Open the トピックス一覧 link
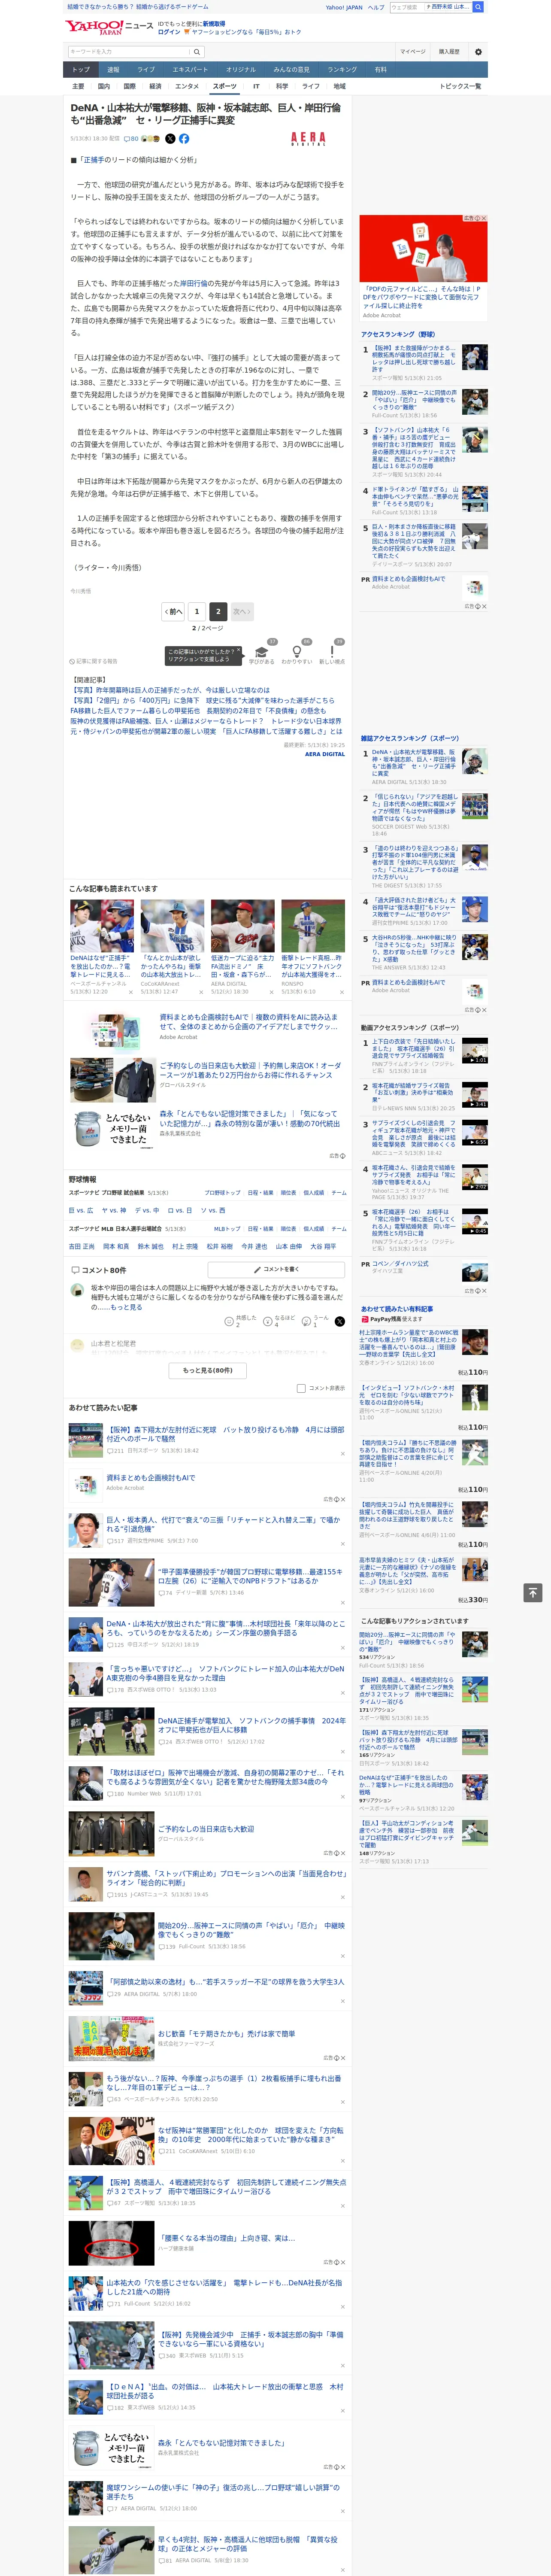The width and height of the screenshot is (551, 2576). coord(460,86)
